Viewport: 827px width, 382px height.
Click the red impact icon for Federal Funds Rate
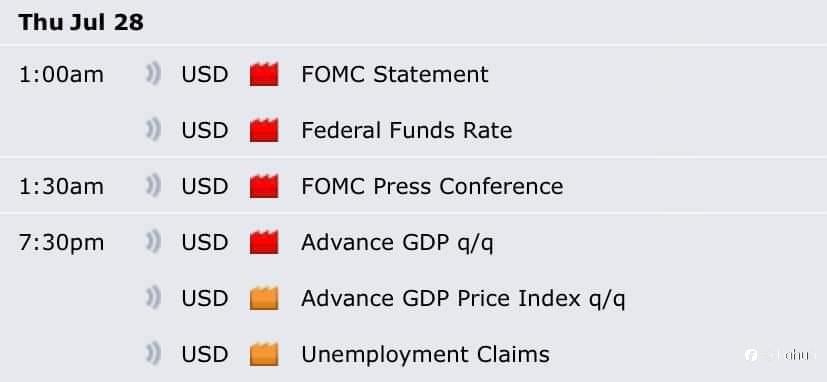264,130
